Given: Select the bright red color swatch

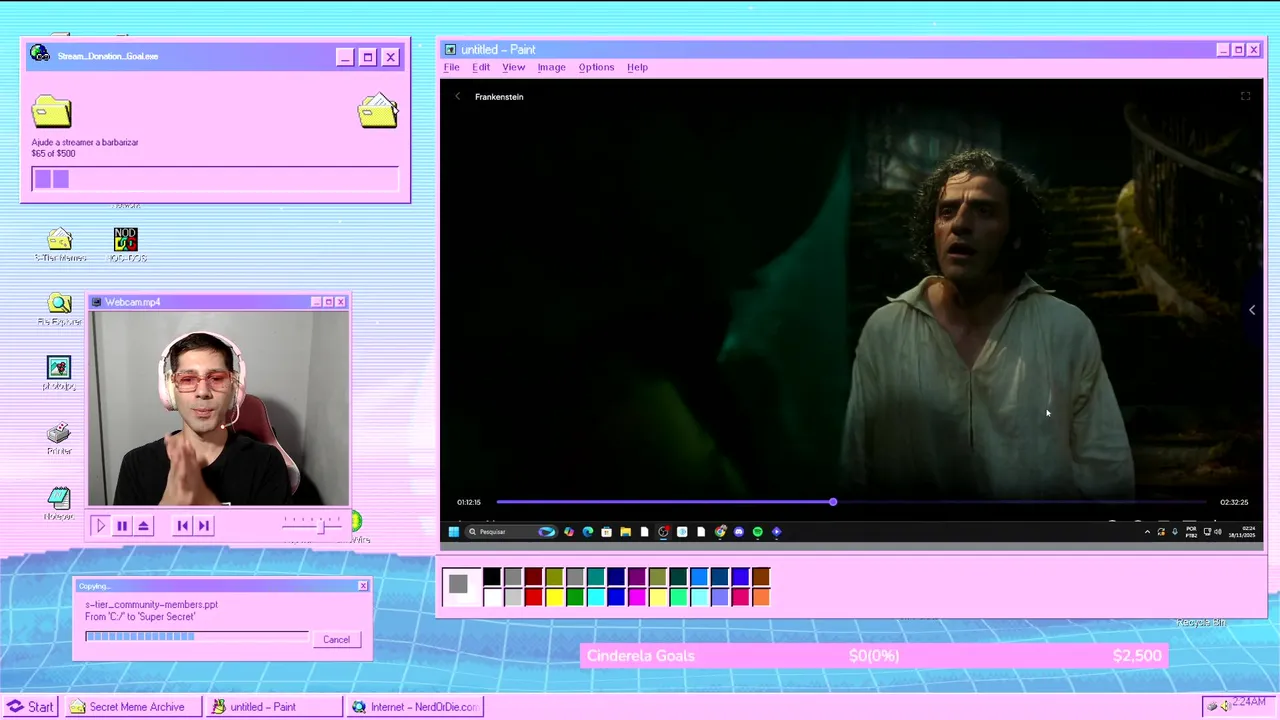Looking at the screenshot, I should pyautogui.click(x=533, y=597).
